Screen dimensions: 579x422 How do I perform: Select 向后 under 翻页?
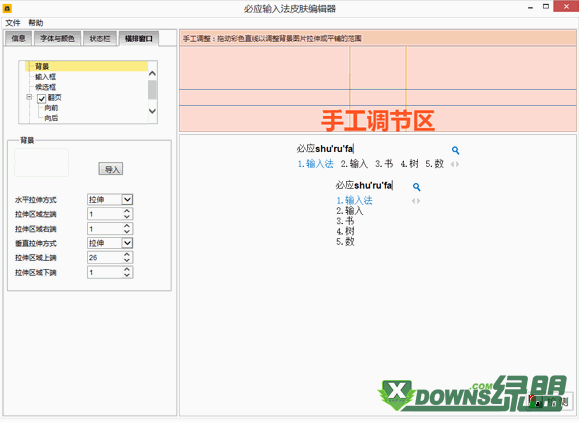[51, 118]
